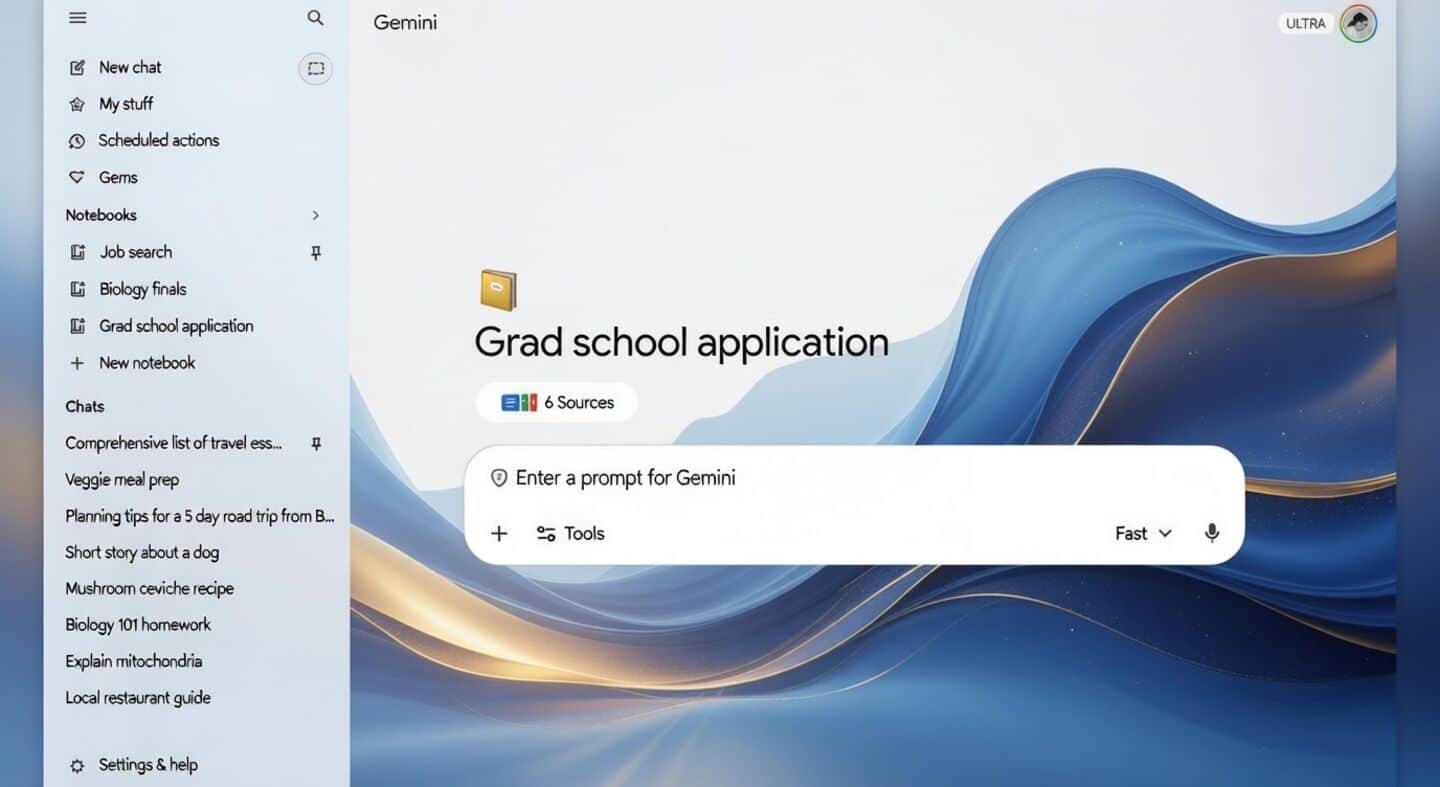
Task: View the 6 Sources for this notebook
Action: pyautogui.click(x=556, y=402)
